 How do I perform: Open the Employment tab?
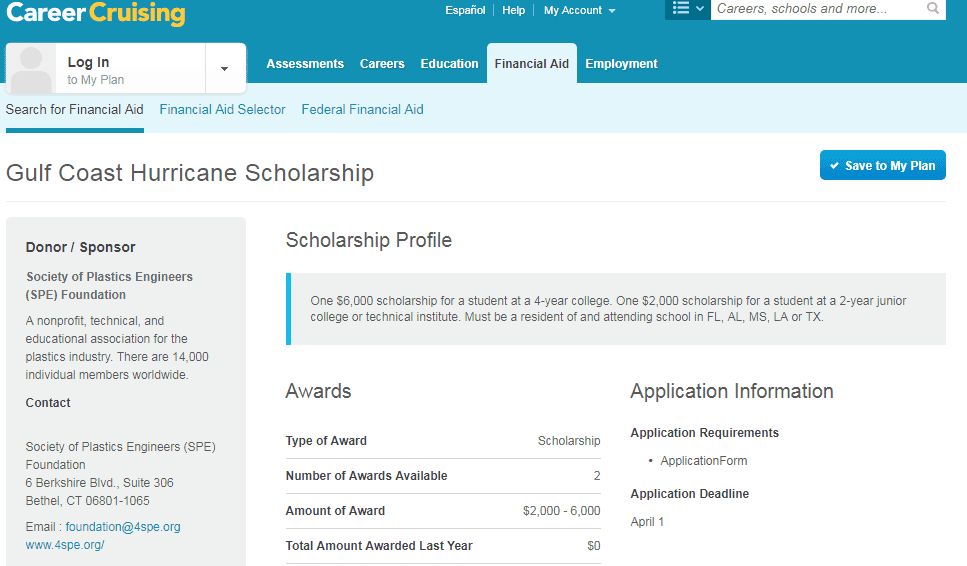tap(621, 64)
